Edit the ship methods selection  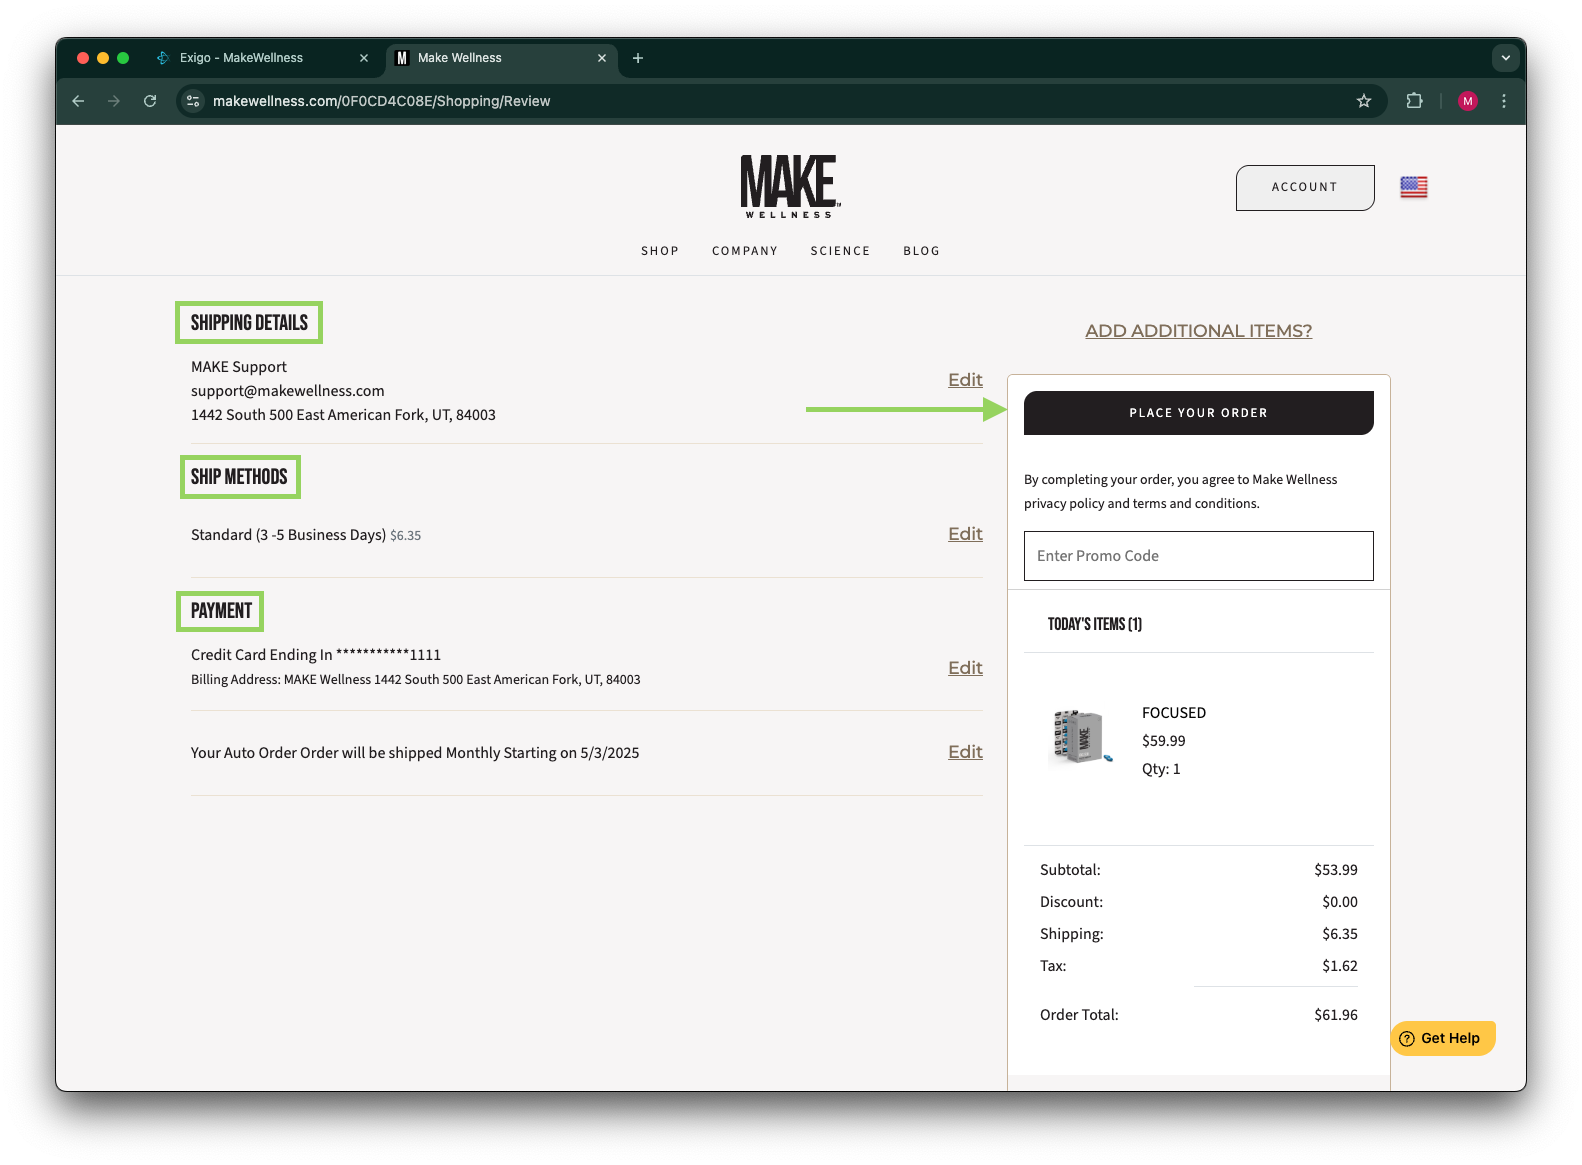click(x=965, y=534)
